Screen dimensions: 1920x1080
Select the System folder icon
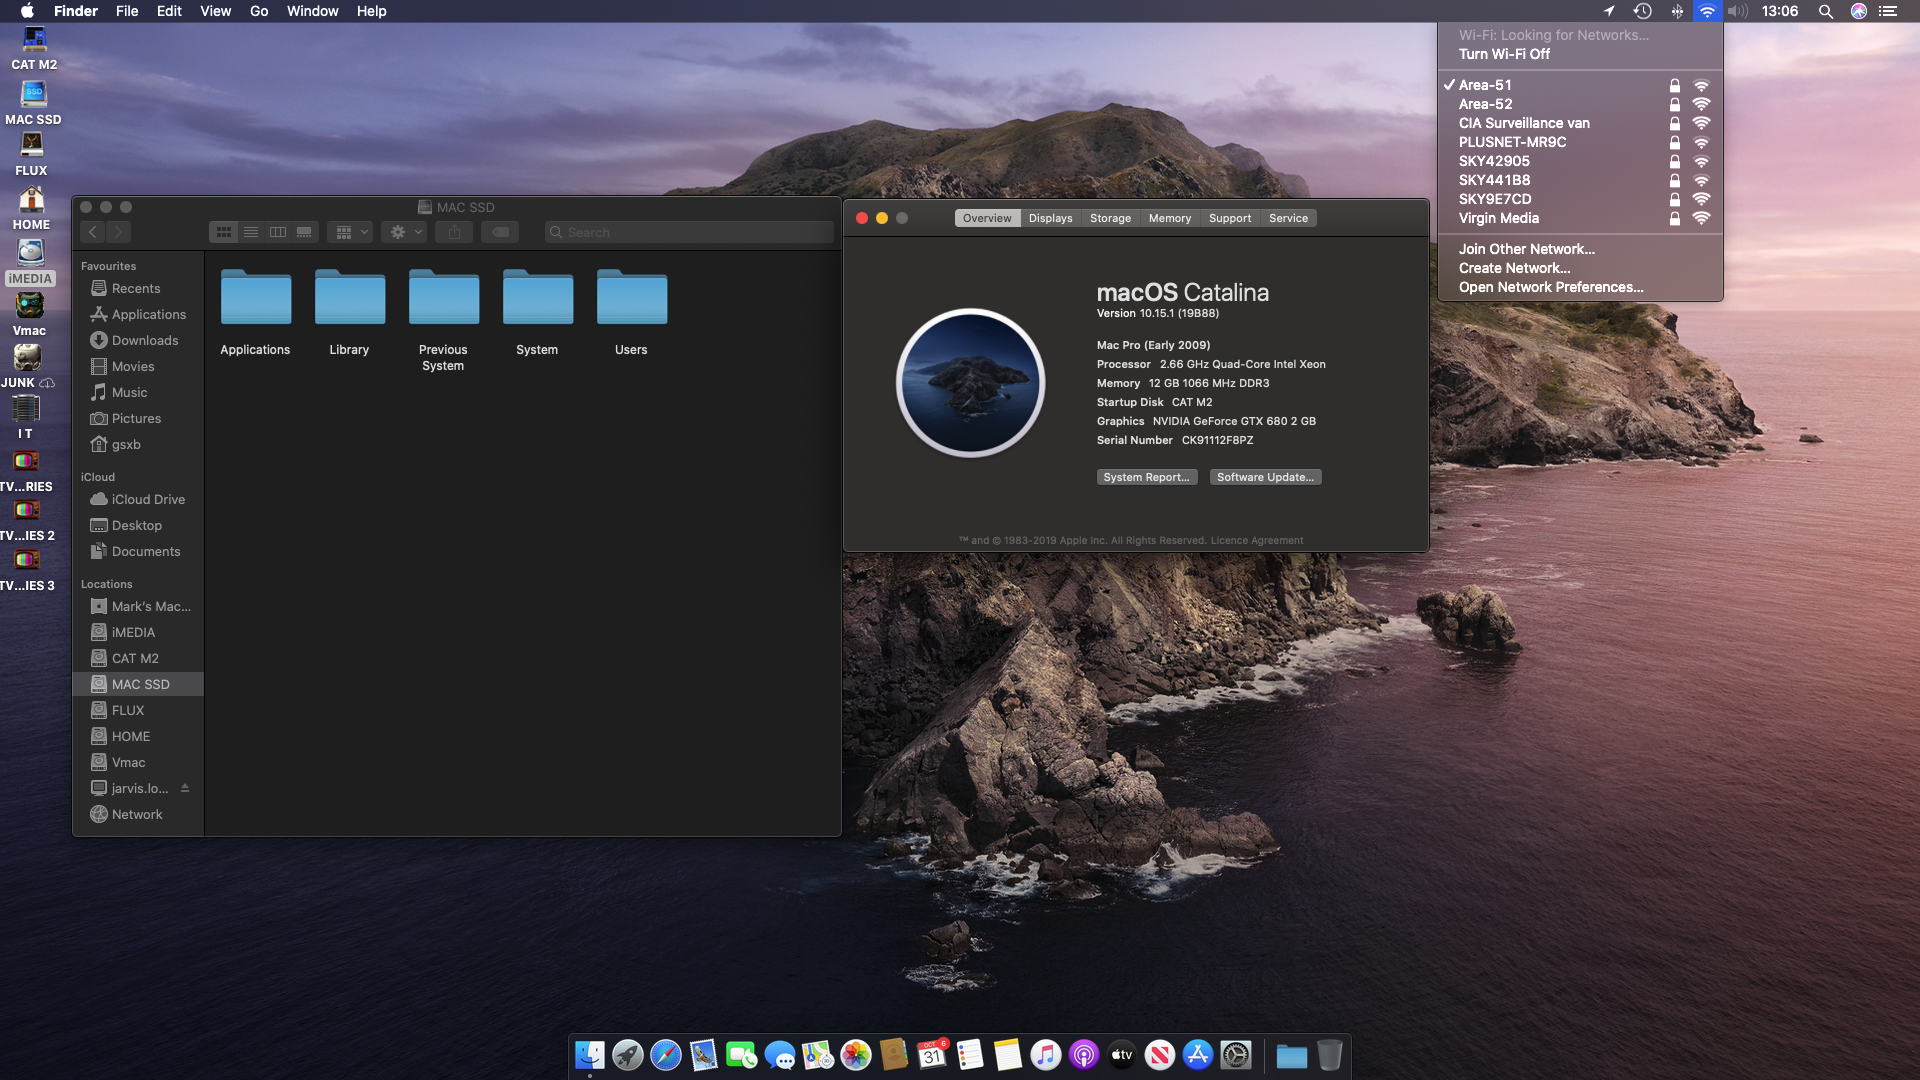(537, 297)
